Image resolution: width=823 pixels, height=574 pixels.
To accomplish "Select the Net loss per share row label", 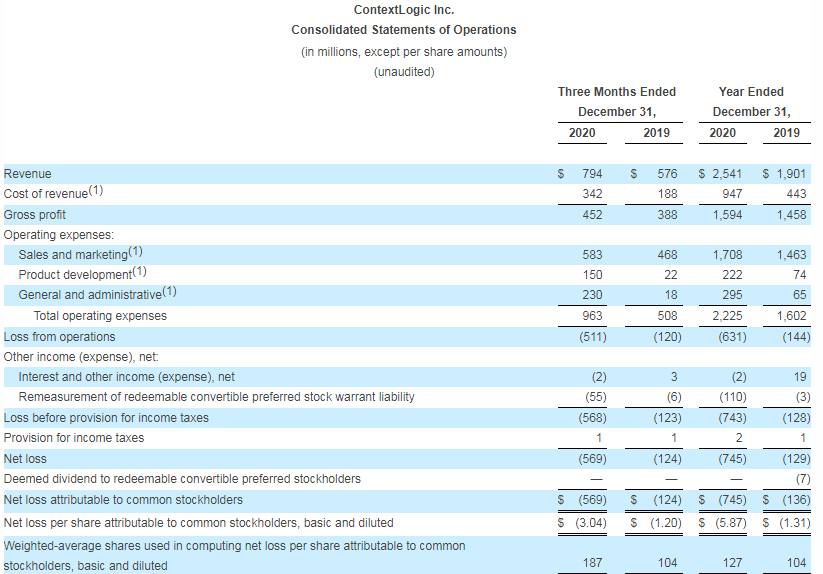I will [198, 522].
